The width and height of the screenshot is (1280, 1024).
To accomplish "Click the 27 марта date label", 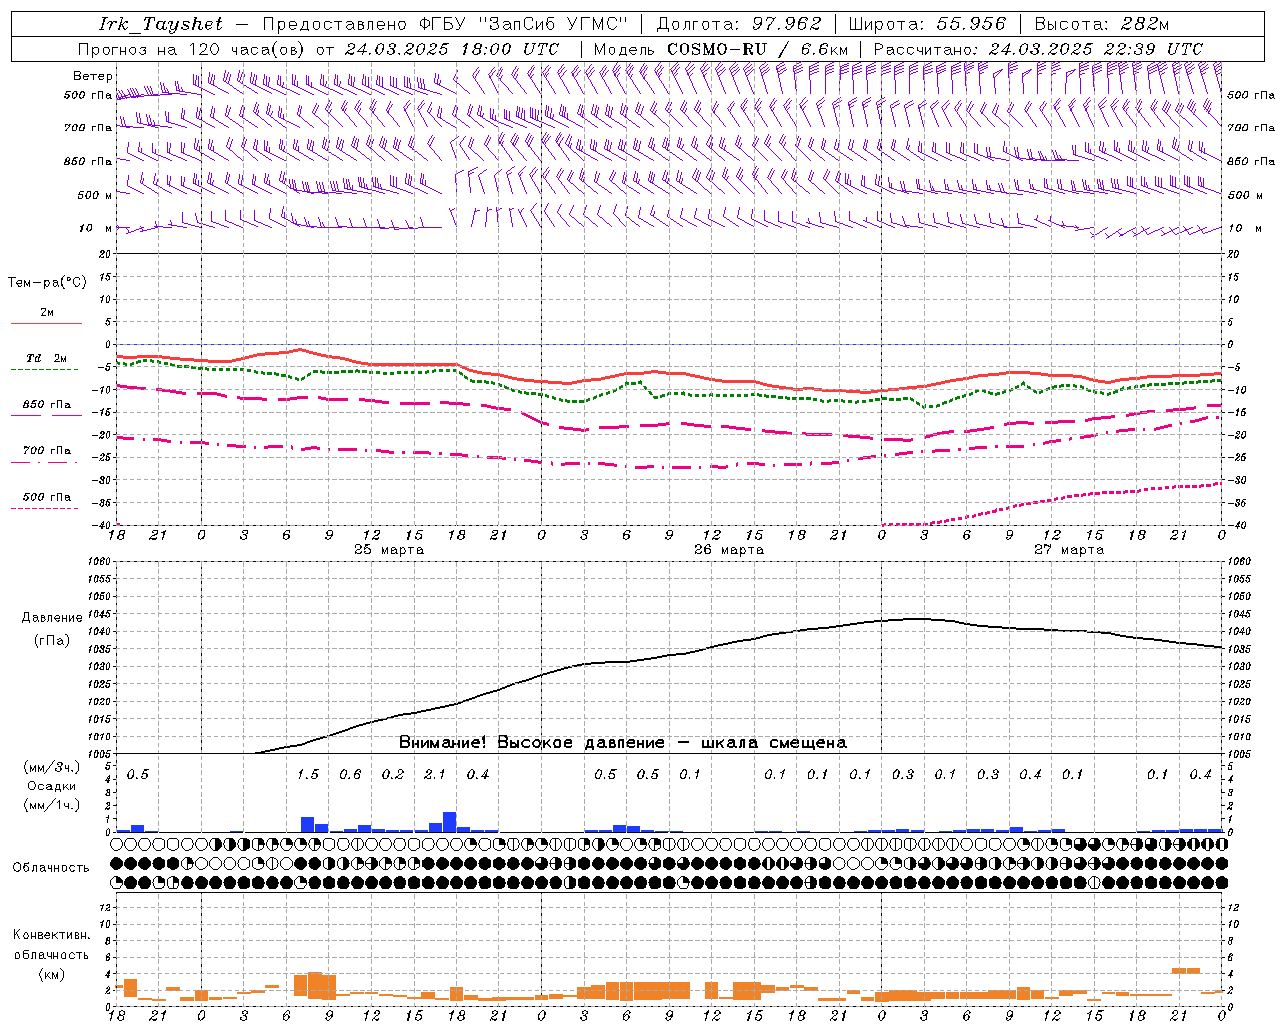I will click(x=1069, y=550).
